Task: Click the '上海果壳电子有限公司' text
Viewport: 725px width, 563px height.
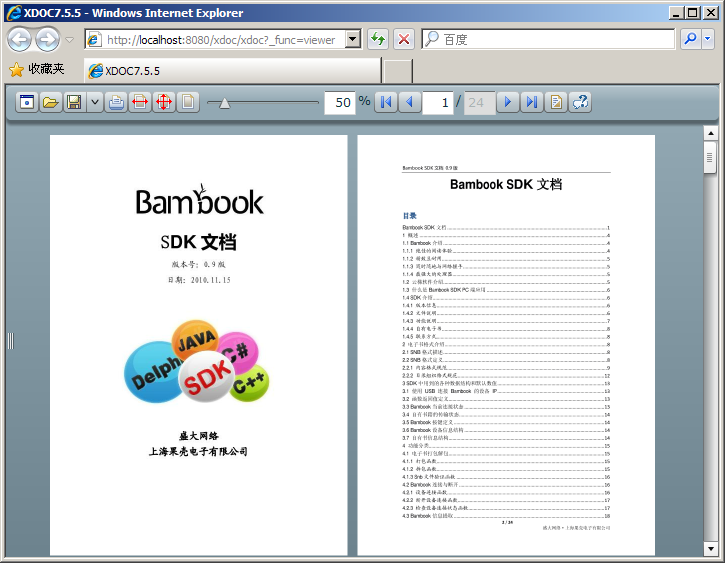Action: (x=198, y=452)
